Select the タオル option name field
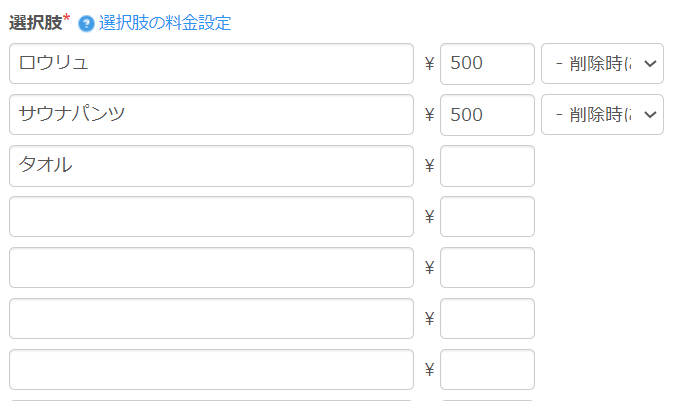The image size is (690, 401). pyautogui.click(x=211, y=166)
